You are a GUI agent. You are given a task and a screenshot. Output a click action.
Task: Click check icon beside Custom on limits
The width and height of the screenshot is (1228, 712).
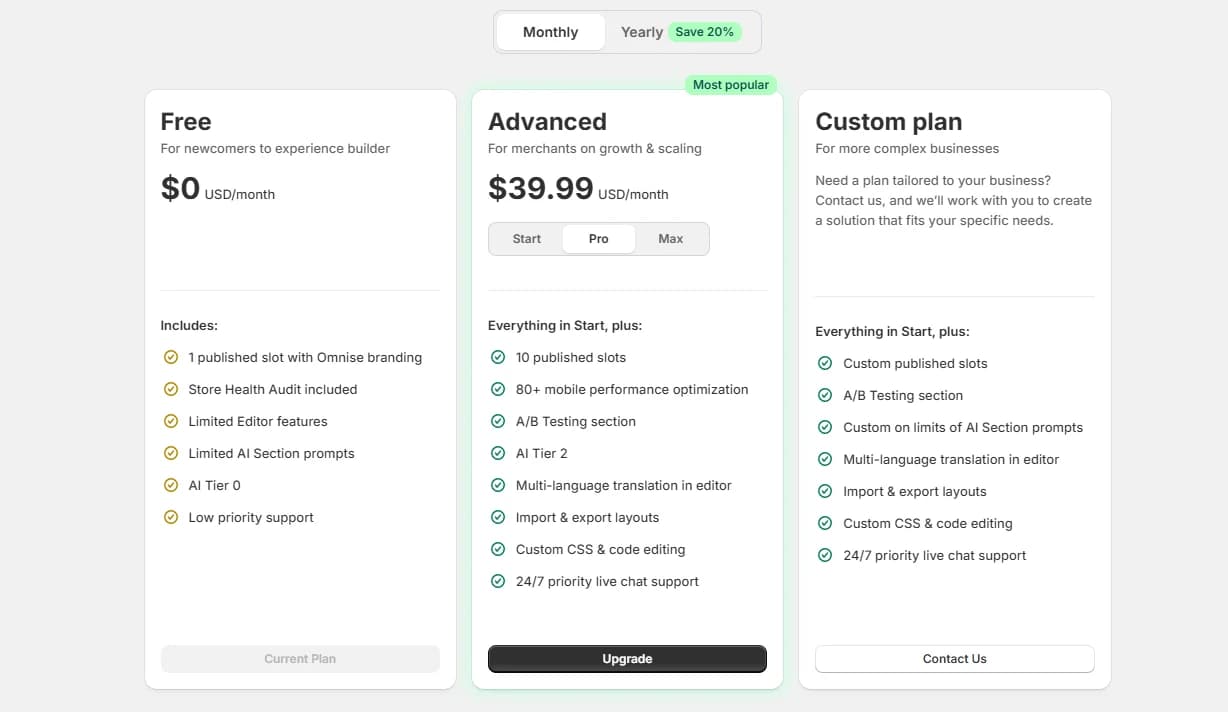825,427
